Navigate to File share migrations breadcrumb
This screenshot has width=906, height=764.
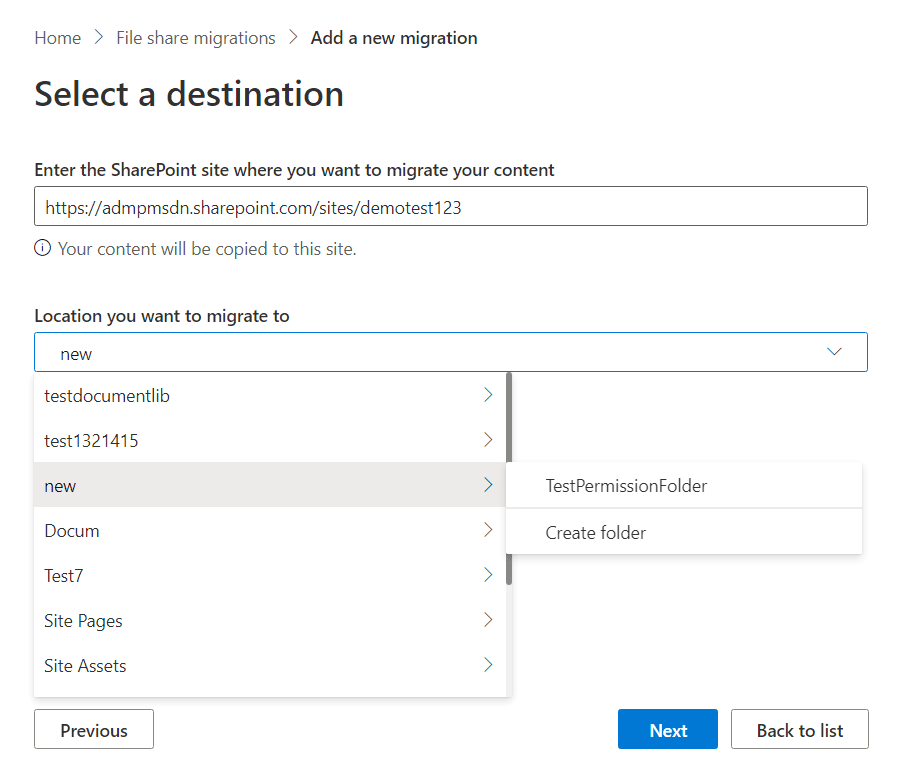point(196,38)
